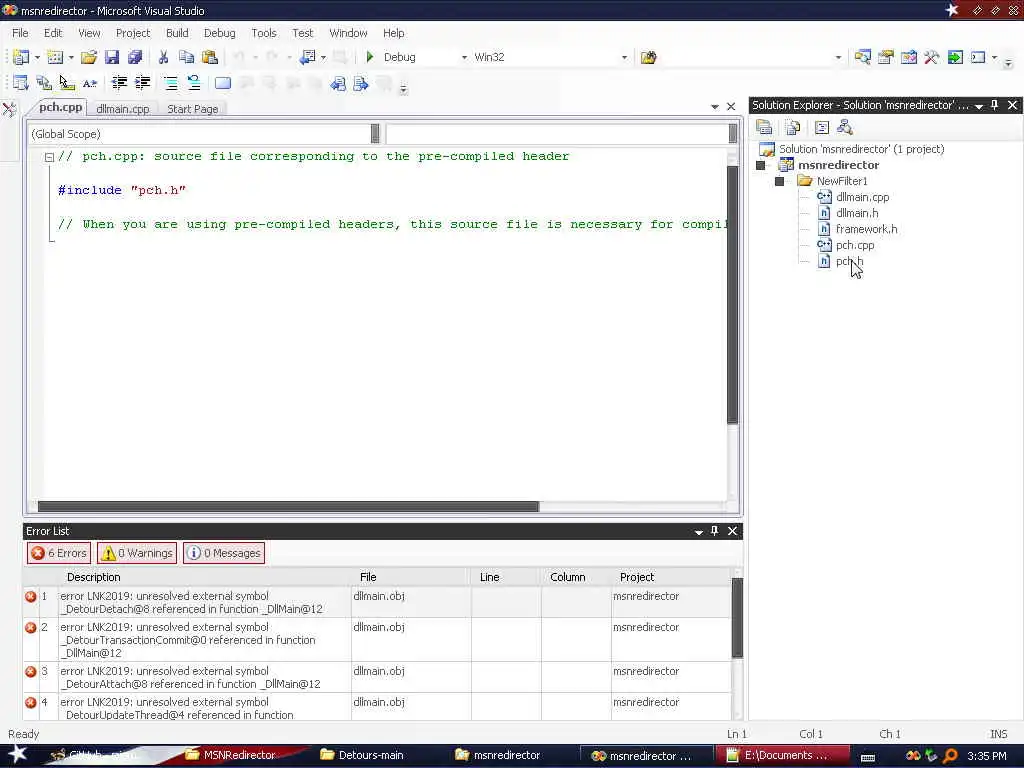This screenshot has width=1024, height=768.
Task: Collapse the NewFilter1 folder node
Action: 780,181
